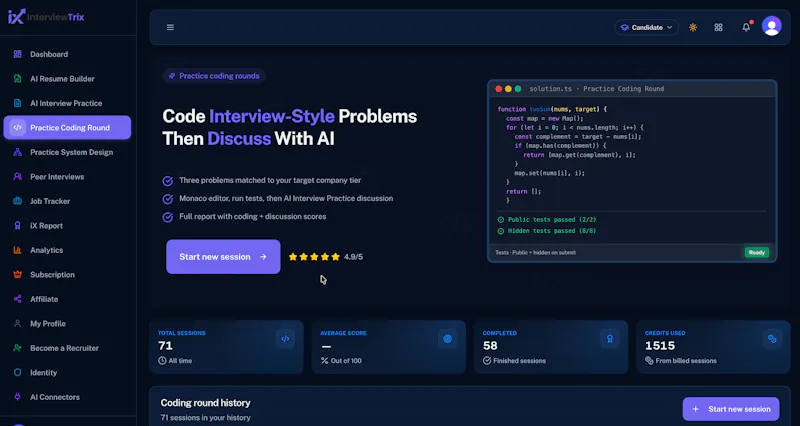This screenshot has height=426, width=800.
Task: Open notifications bell
Action: click(x=746, y=27)
